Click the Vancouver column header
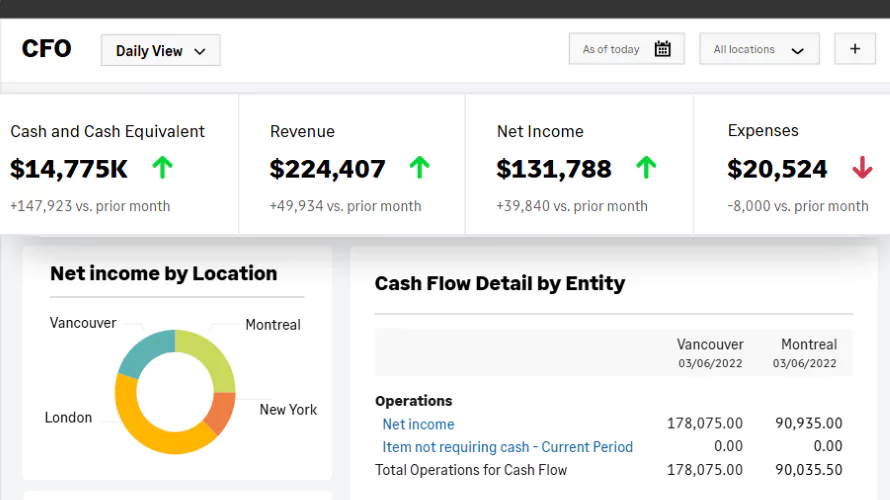The height and width of the screenshot is (500, 890). tap(709, 344)
